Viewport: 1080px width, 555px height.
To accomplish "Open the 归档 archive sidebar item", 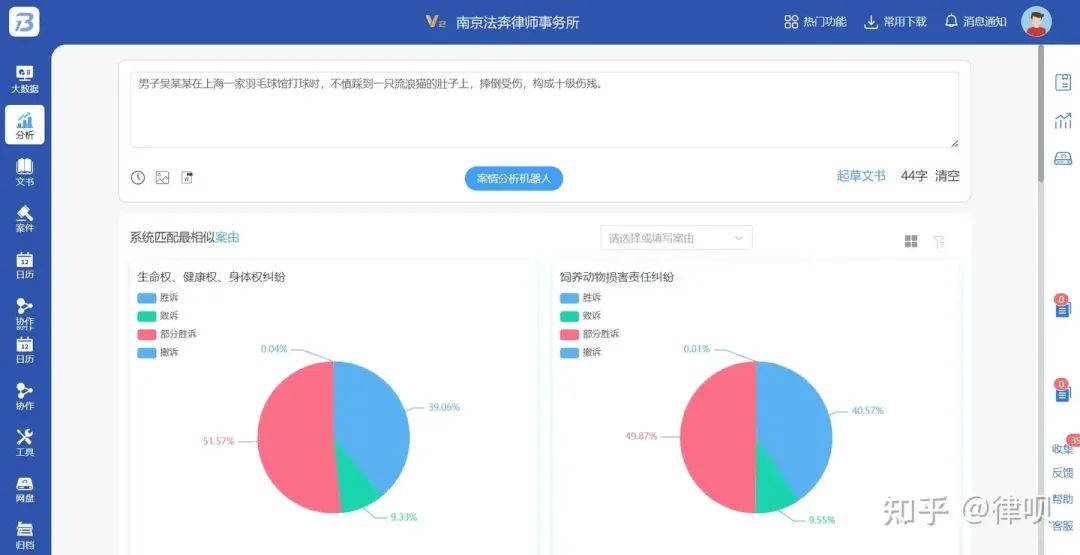I will [x=24, y=536].
